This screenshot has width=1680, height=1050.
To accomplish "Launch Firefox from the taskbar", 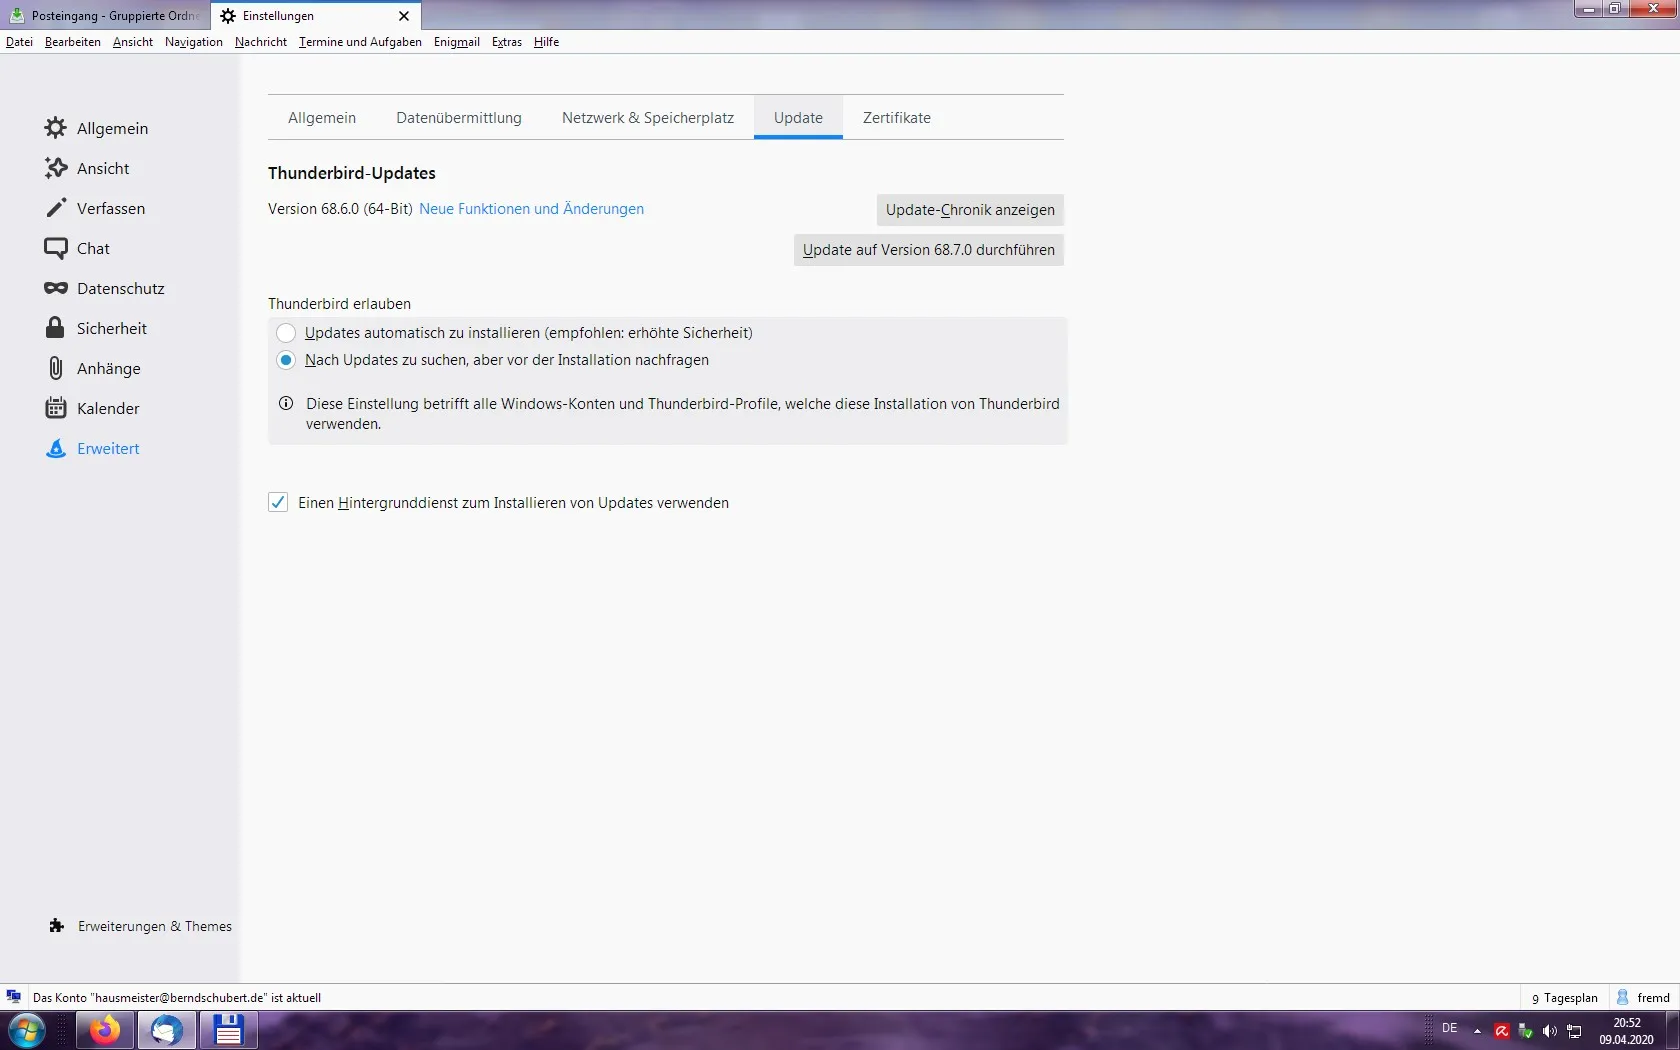I will pyautogui.click(x=105, y=1030).
